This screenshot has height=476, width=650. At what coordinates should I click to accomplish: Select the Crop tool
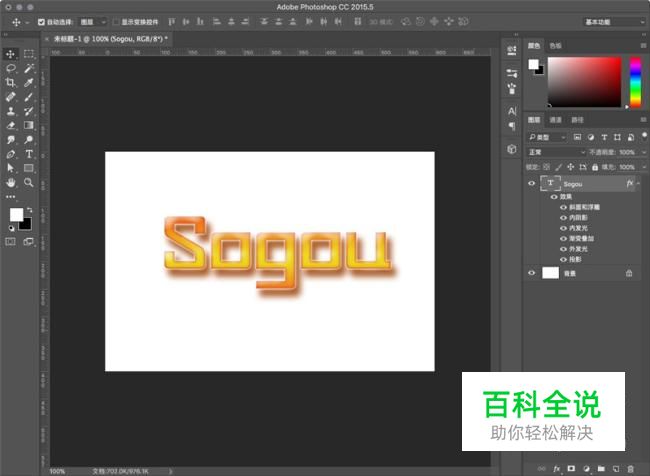tap(11, 83)
